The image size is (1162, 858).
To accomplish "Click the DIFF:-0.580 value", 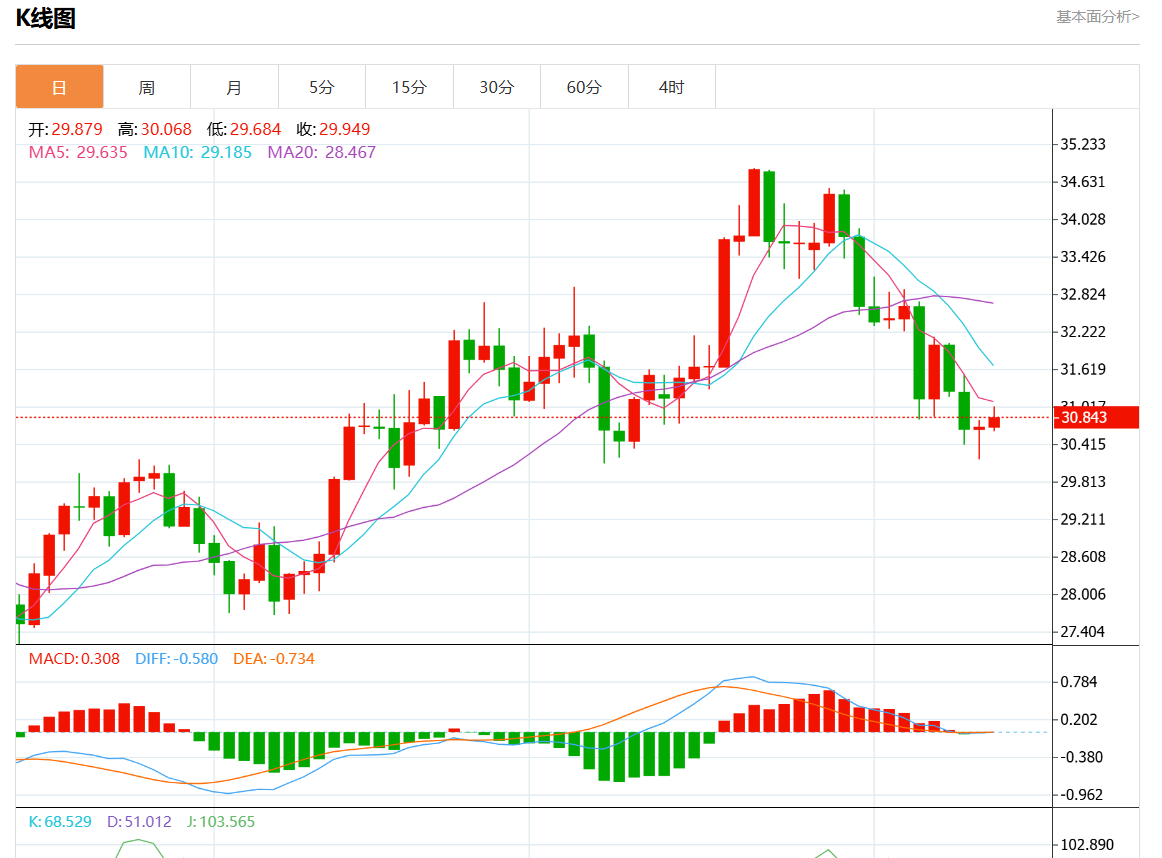I will 176,659.
